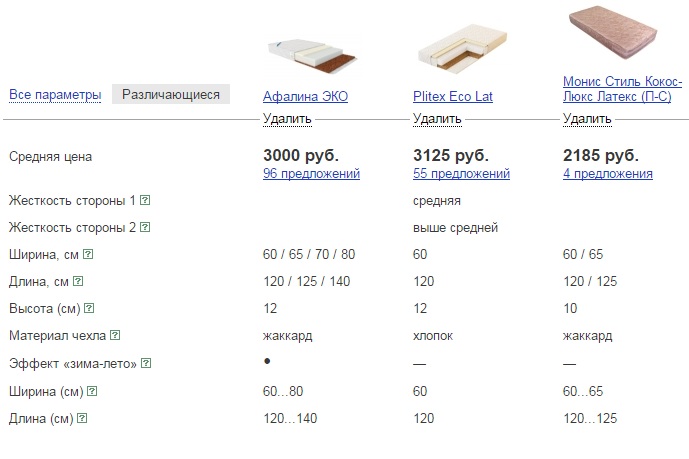Remove Афалина ЭКО from comparison
689x459 pixels.
pos(287,119)
